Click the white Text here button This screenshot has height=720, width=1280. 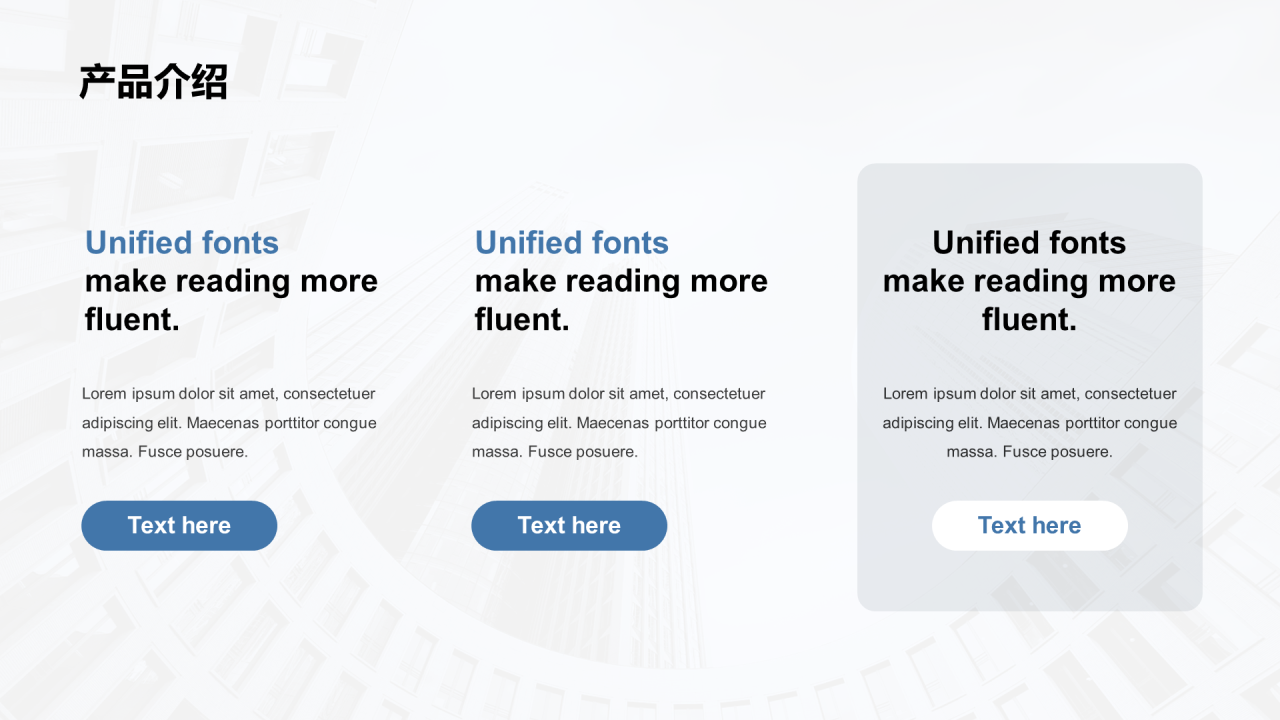click(1030, 525)
